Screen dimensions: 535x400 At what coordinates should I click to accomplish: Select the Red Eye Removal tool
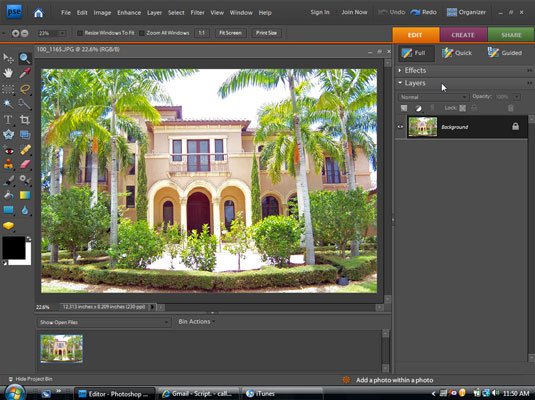coord(8,150)
